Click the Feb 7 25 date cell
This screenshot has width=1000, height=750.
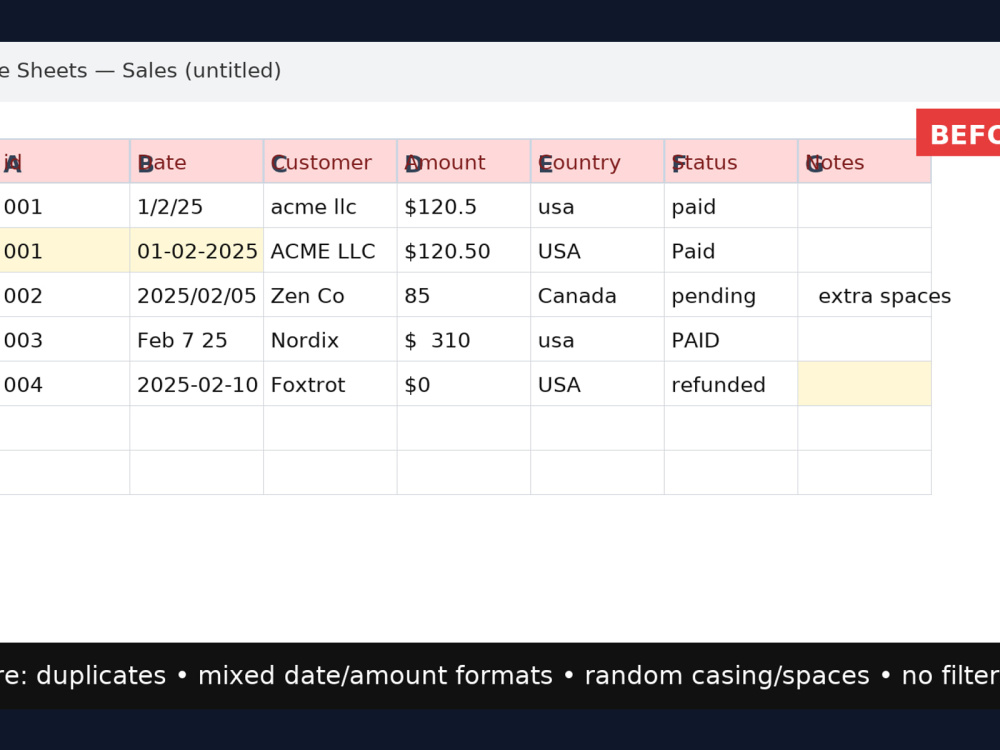(x=196, y=339)
